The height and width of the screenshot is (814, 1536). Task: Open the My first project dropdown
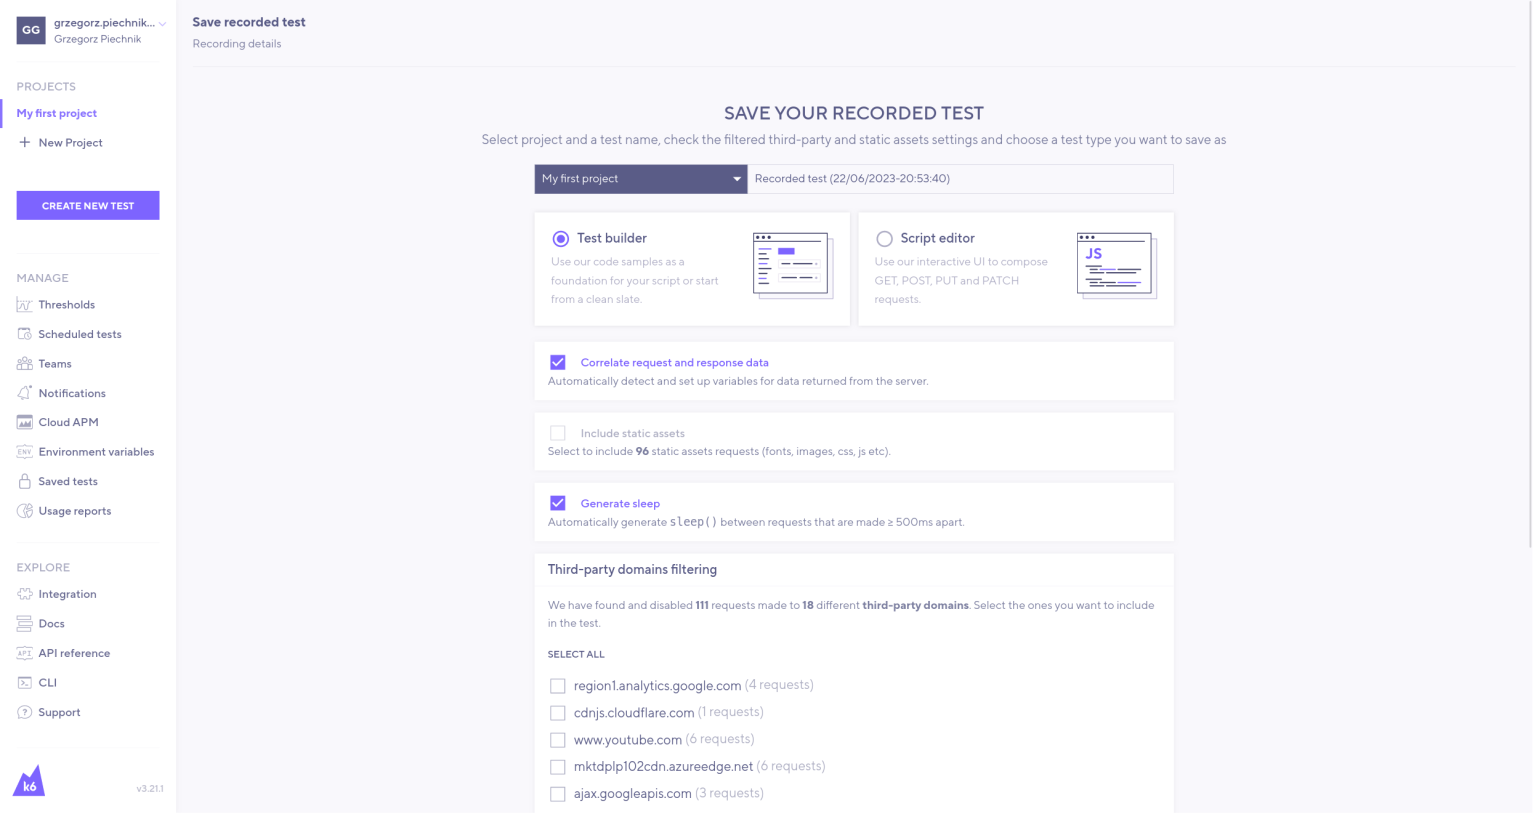tap(641, 179)
